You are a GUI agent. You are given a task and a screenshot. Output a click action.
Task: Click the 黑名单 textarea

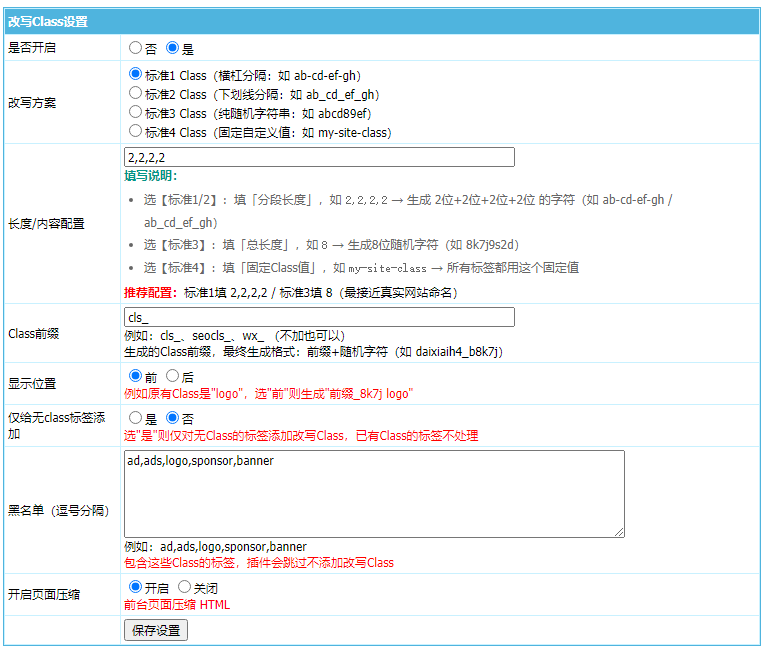pyautogui.click(x=374, y=494)
